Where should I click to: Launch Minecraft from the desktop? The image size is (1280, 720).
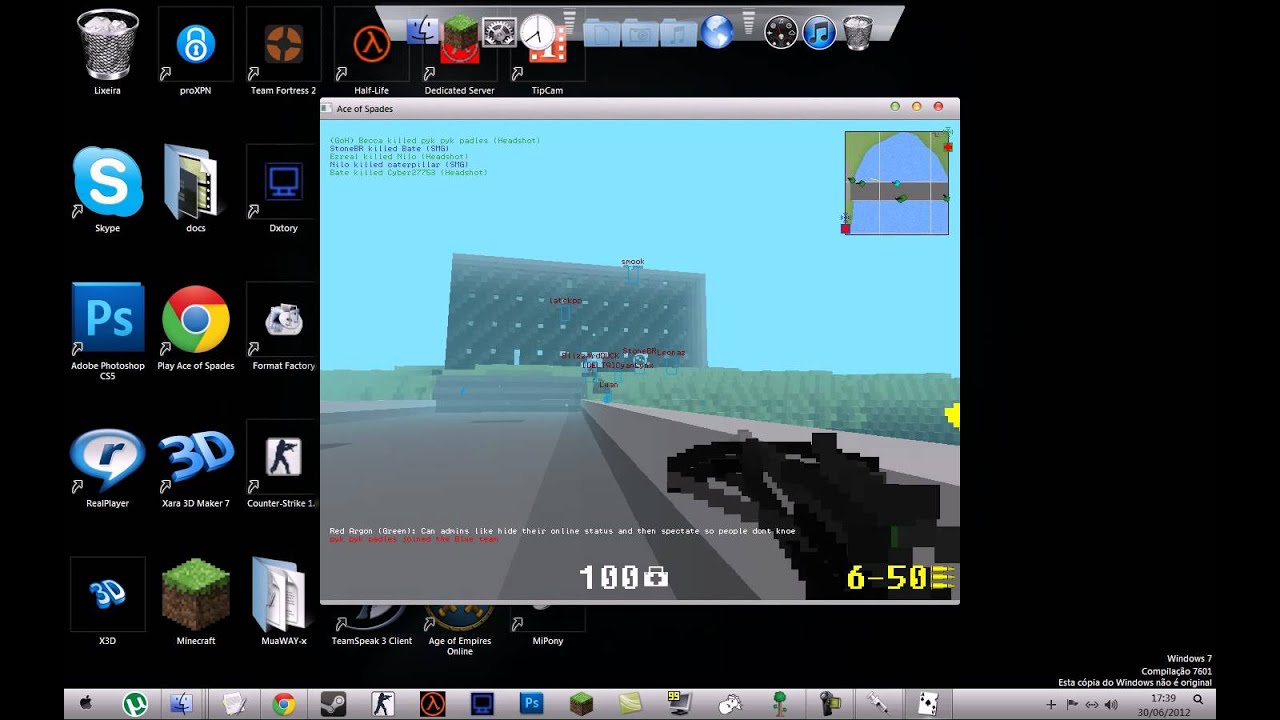click(x=196, y=602)
